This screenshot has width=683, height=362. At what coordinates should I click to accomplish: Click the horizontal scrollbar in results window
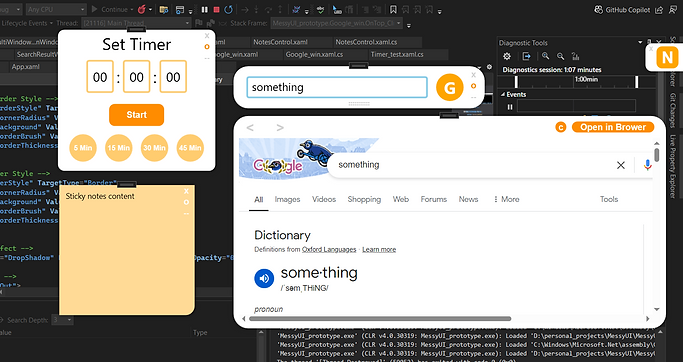(380, 319)
